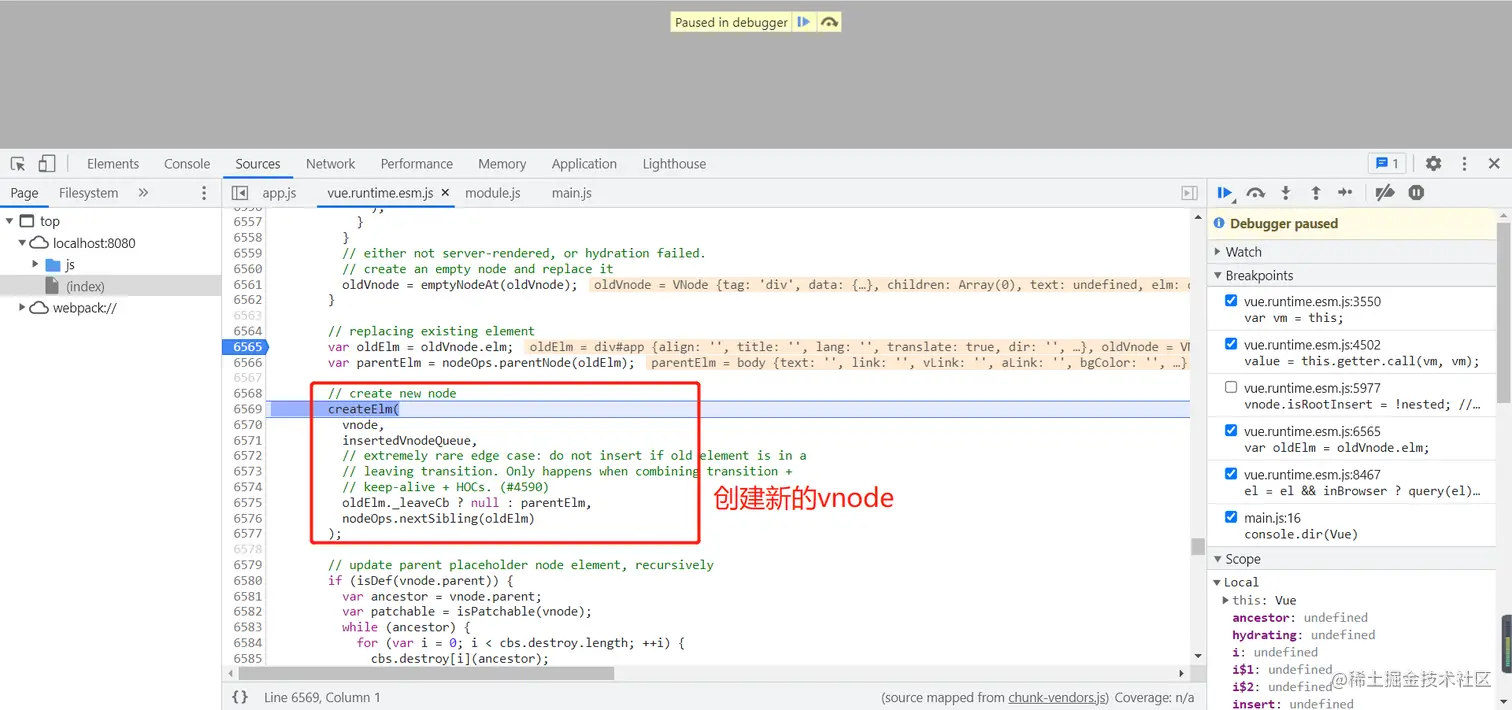The height and width of the screenshot is (710, 1512).
Task: Switch to the Network panel
Action: (x=331, y=164)
